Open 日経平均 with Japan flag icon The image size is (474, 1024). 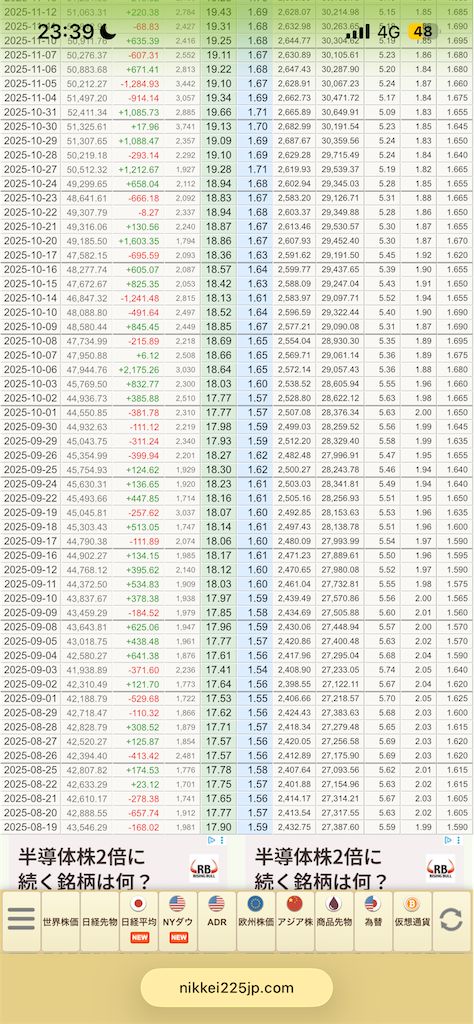(x=138, y=921)
